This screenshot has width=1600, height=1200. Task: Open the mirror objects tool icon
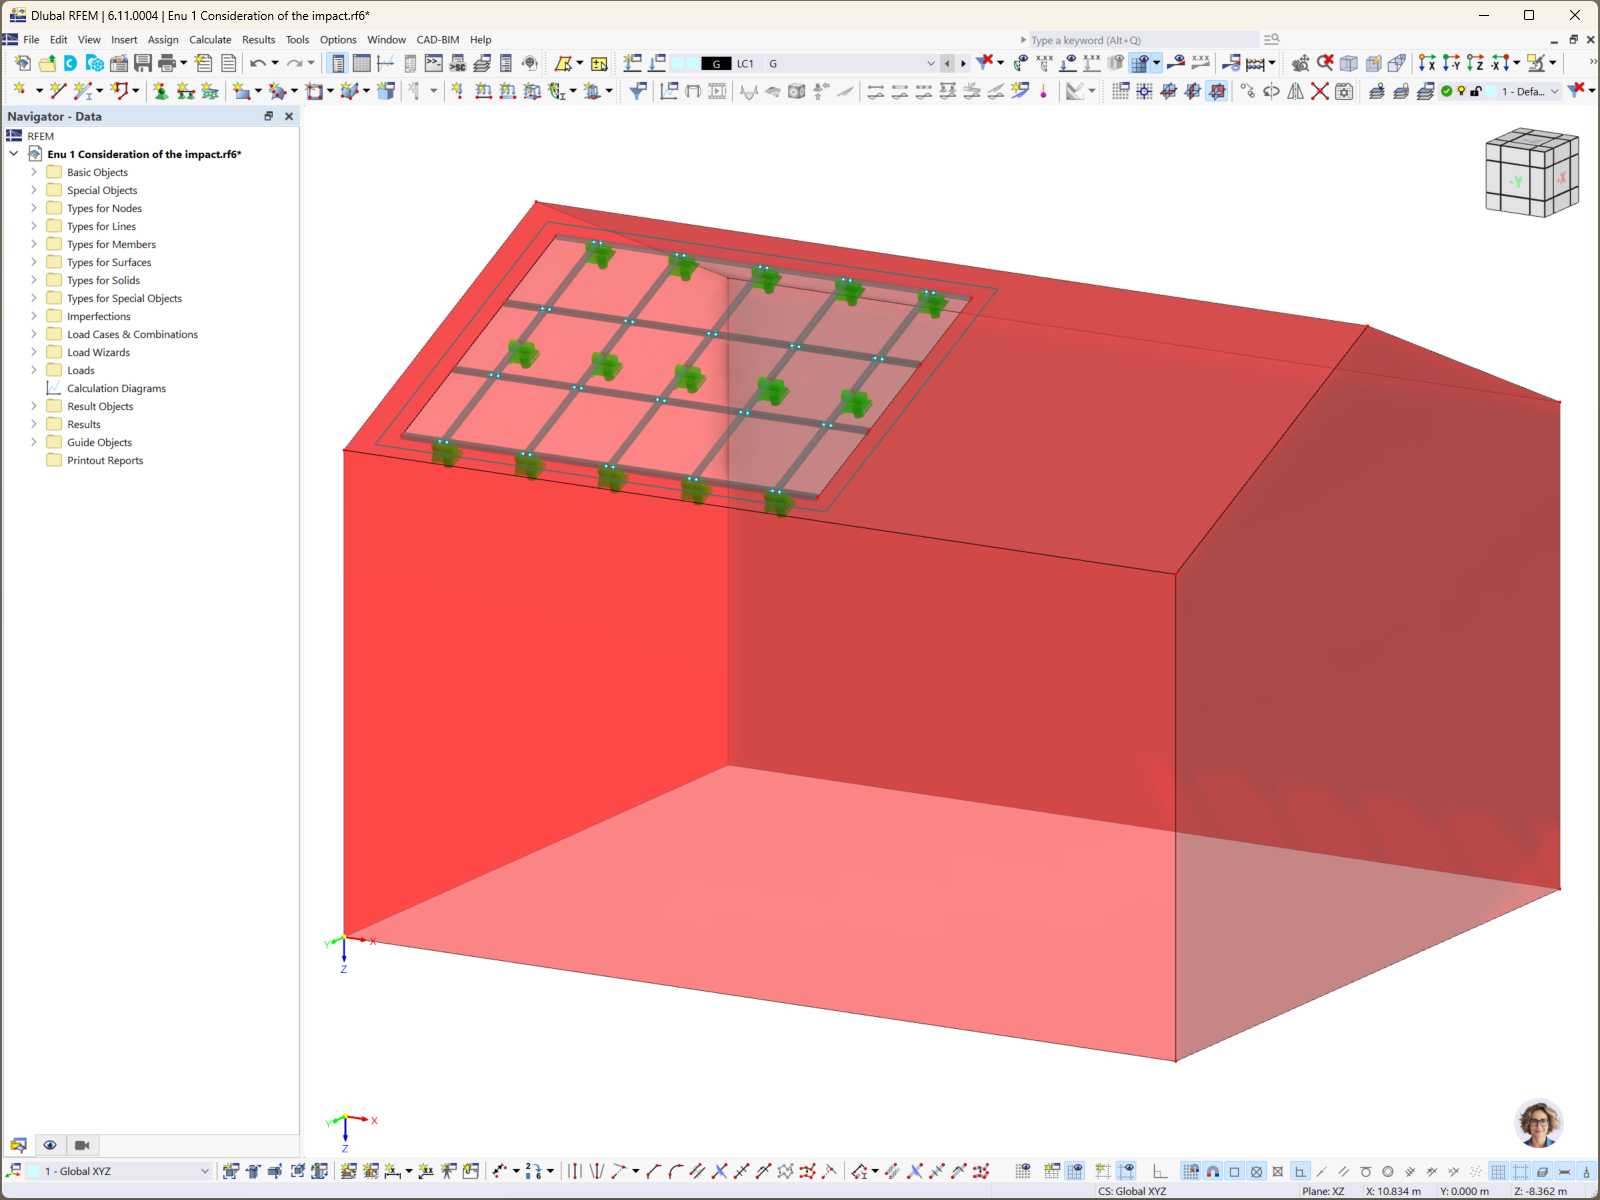(x=1296, y=90)
